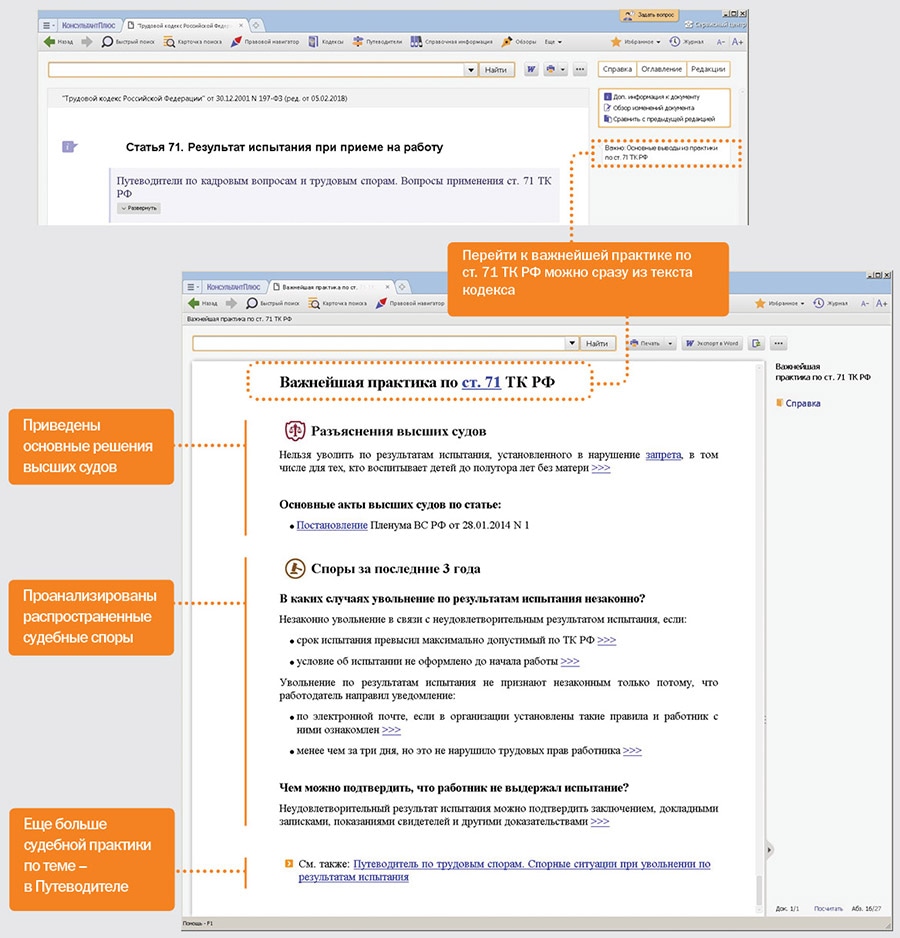Click Найти button in top window

point(495,70)
